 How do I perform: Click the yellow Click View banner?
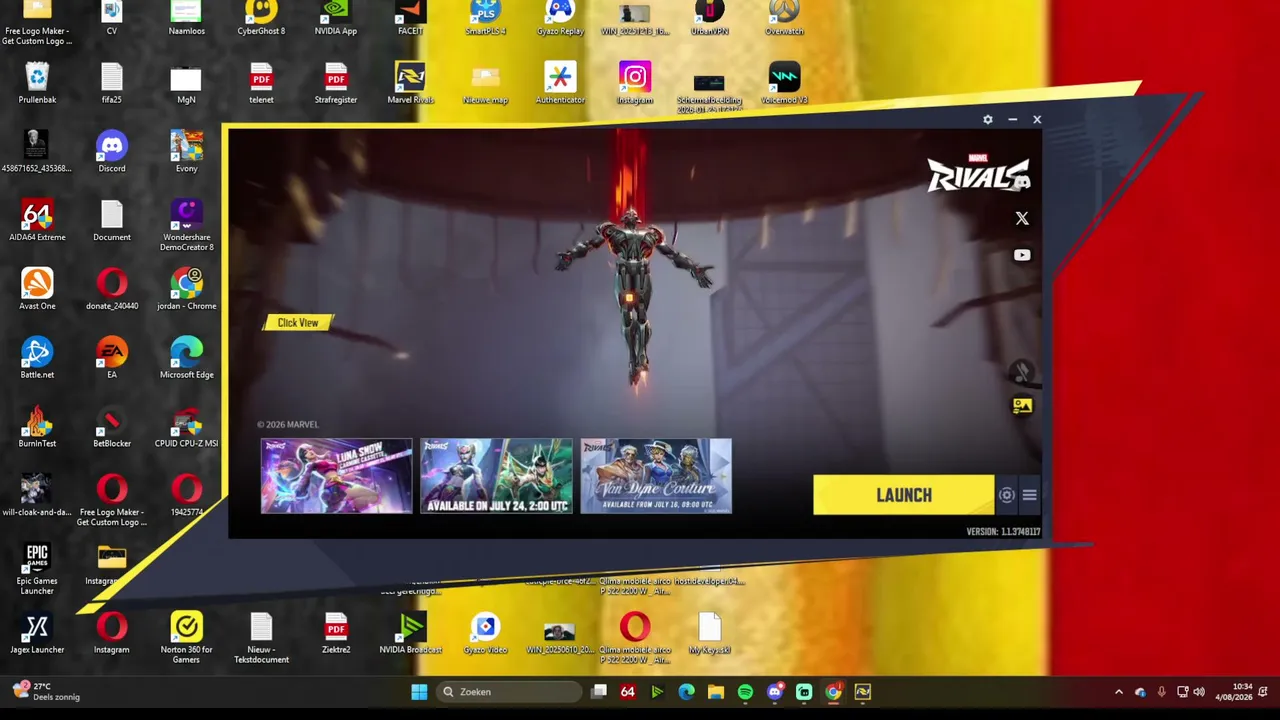298,322
